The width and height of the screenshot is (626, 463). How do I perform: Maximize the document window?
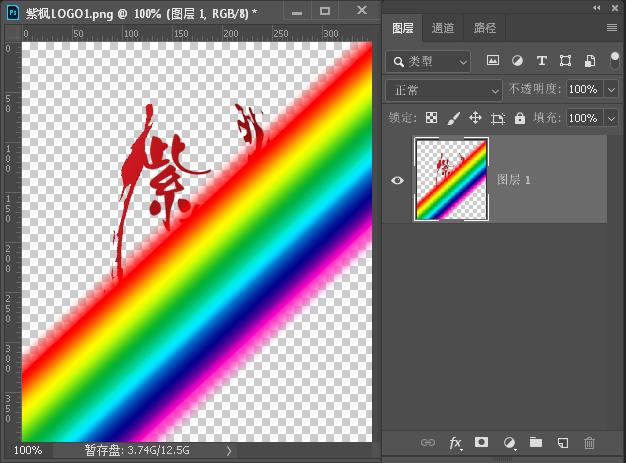click(325, 11)
